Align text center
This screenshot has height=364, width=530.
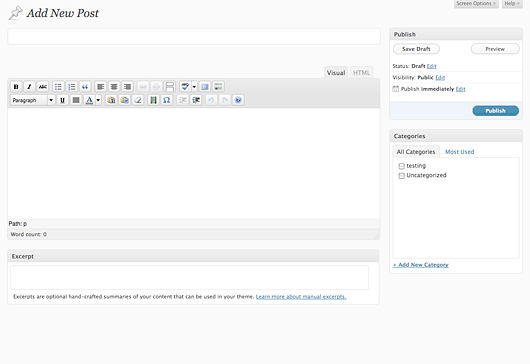pyautogui.click(x=114, y=87)
